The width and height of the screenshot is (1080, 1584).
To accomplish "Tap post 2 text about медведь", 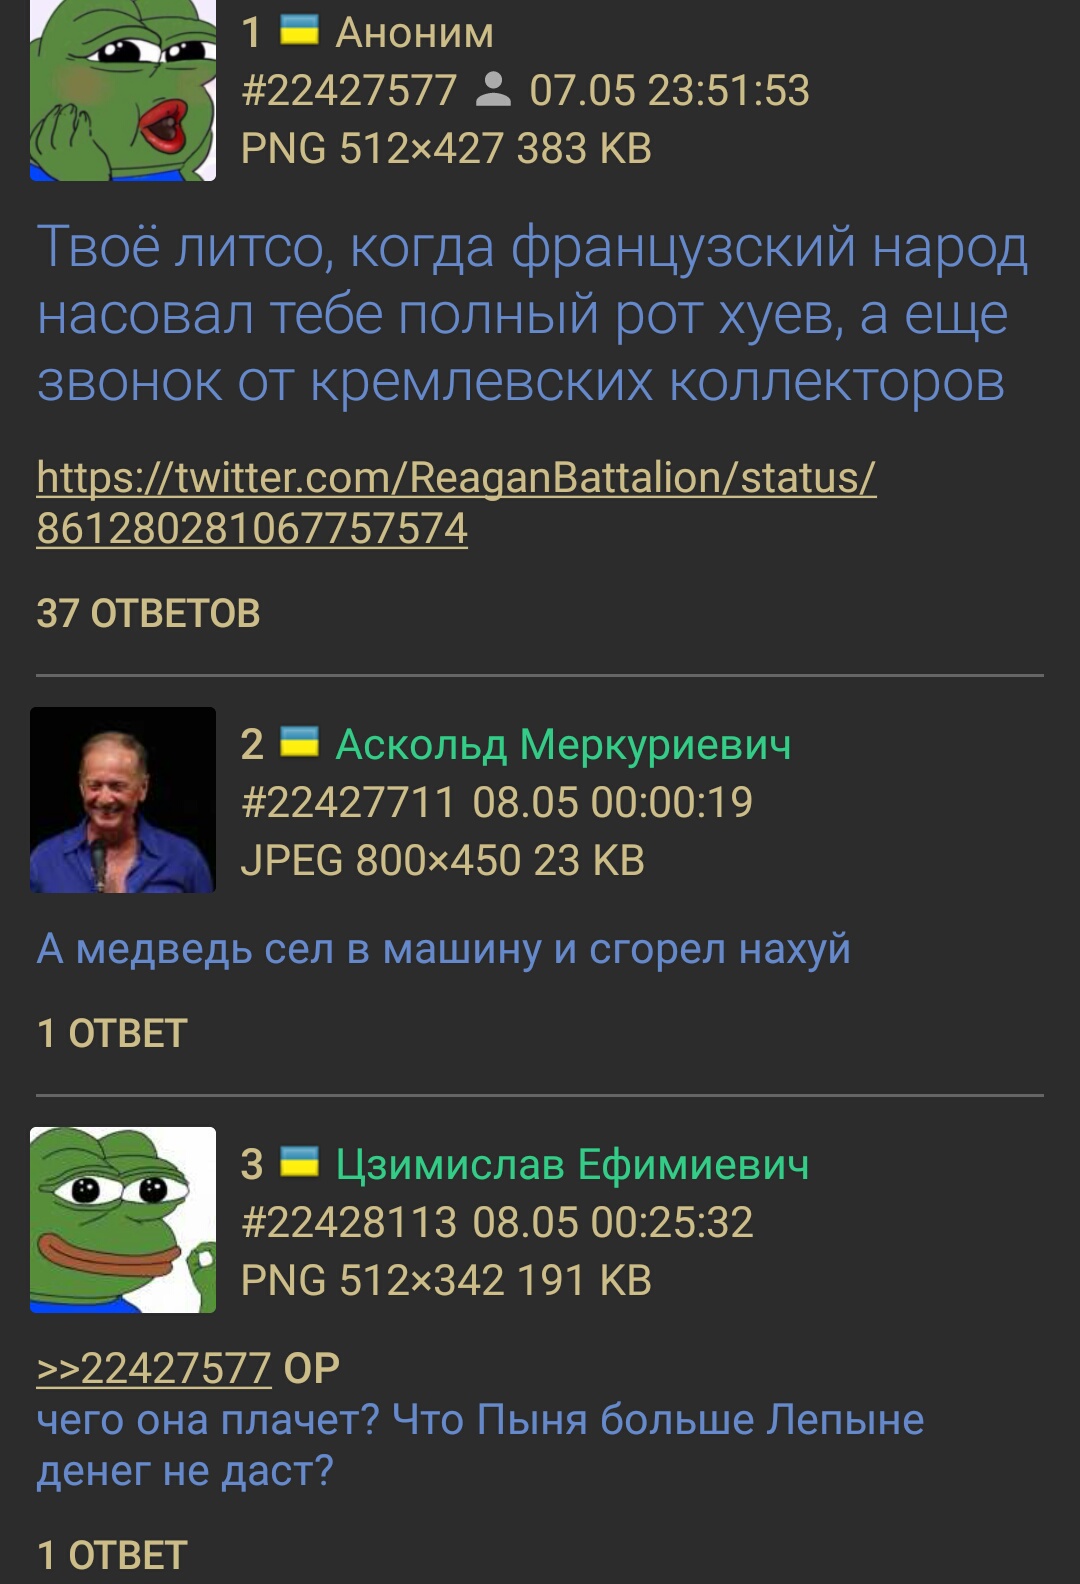I will 443,949.
